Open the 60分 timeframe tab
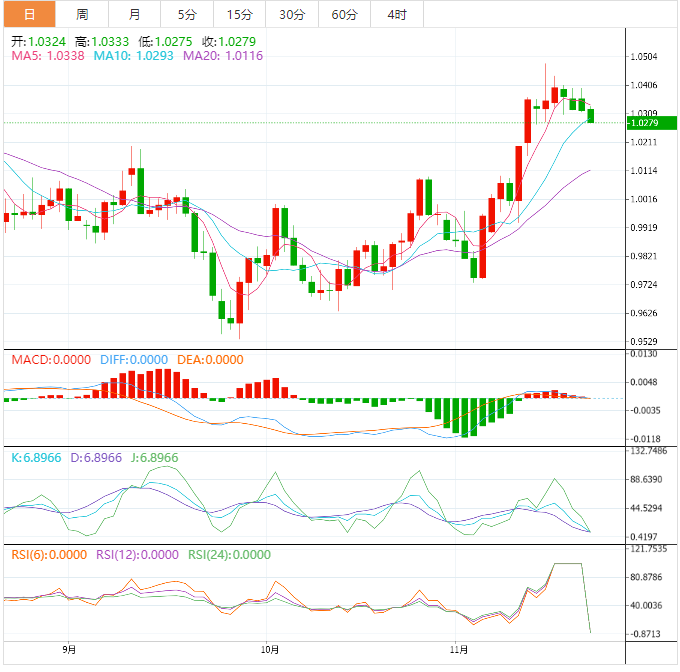Screen dimensions: 680x672 (x=344, y=14)
